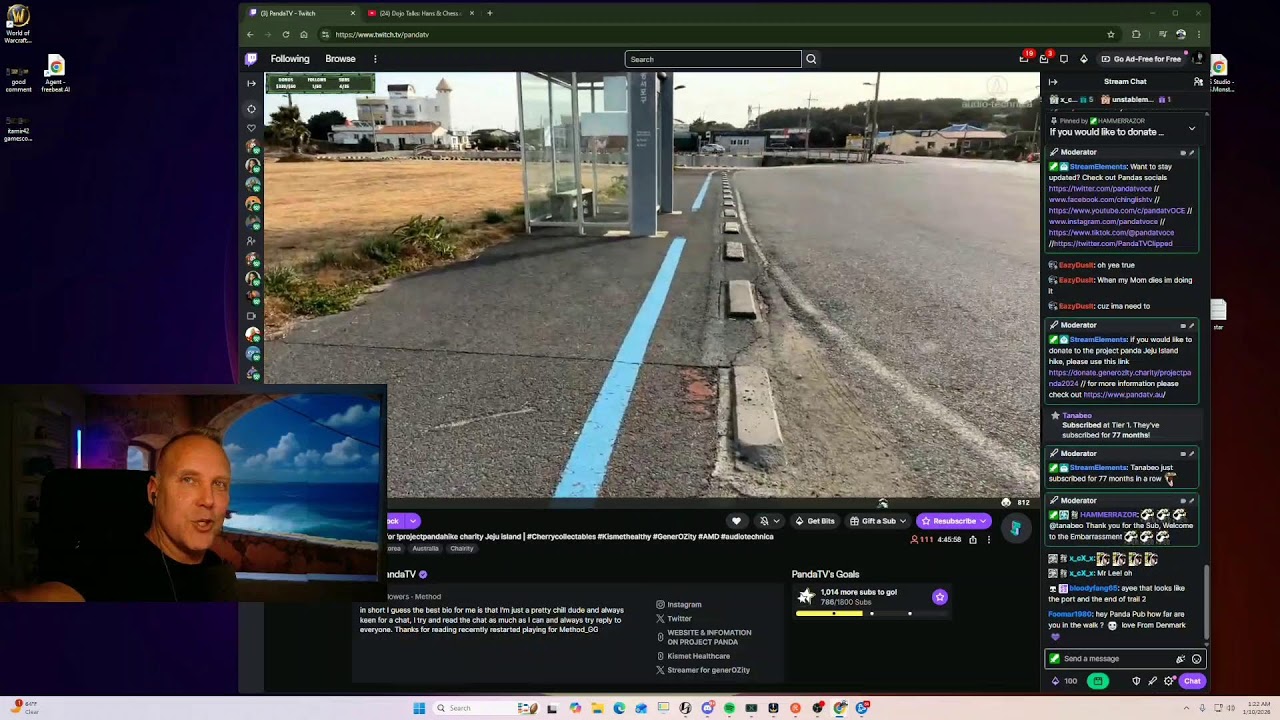1280x720 pixels.
Task: Focus the Twitch search field
Action: click(x=713, y=59)
